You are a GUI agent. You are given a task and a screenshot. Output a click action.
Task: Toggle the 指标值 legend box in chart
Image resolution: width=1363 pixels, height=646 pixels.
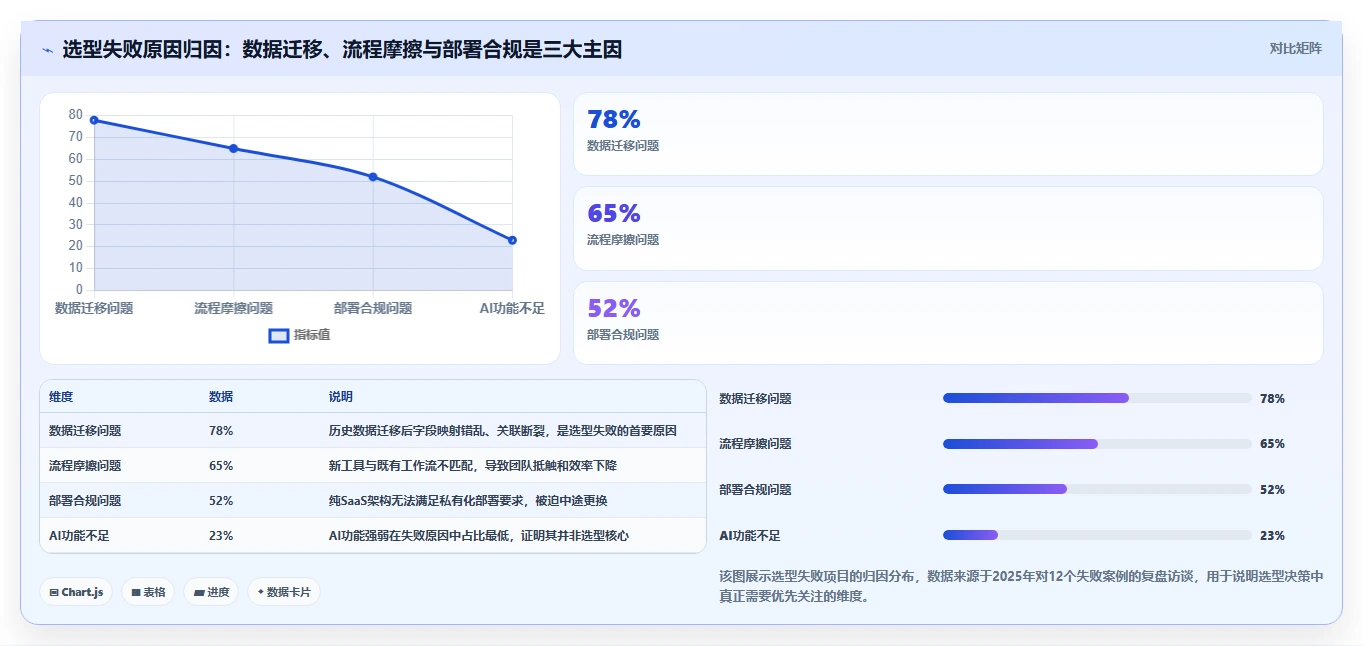pyautogui.click(x=279, y=335)
